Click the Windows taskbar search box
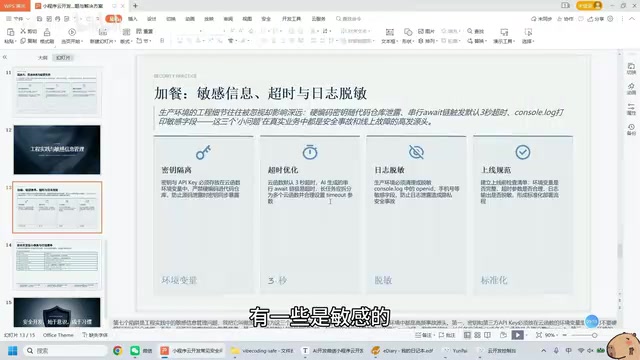This screenshot has width=640, height=360. coord(65,351)
